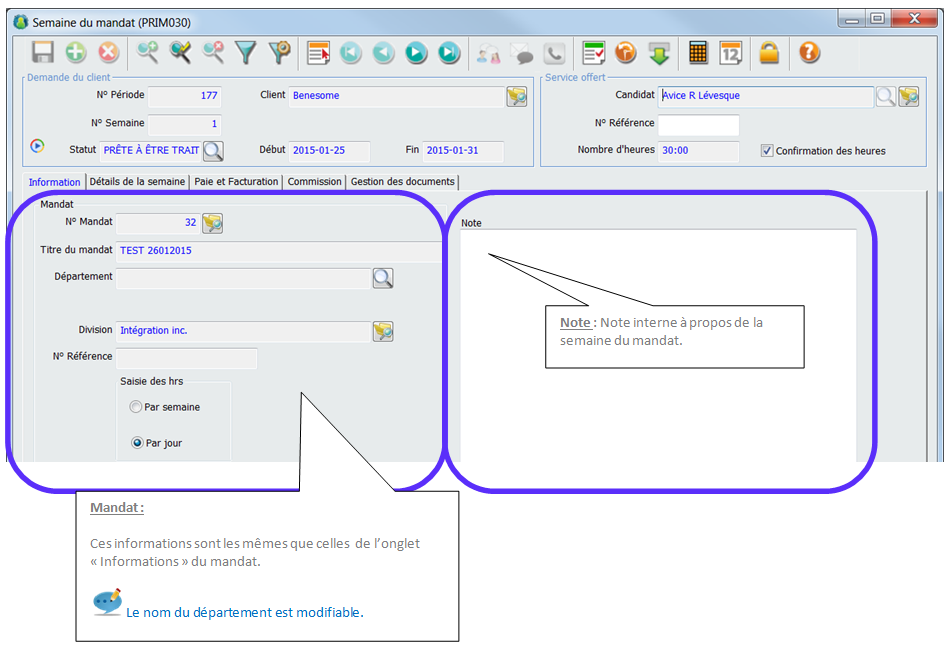Go to the last record arrow icon
Screen dimensions: 949x649
449,53
